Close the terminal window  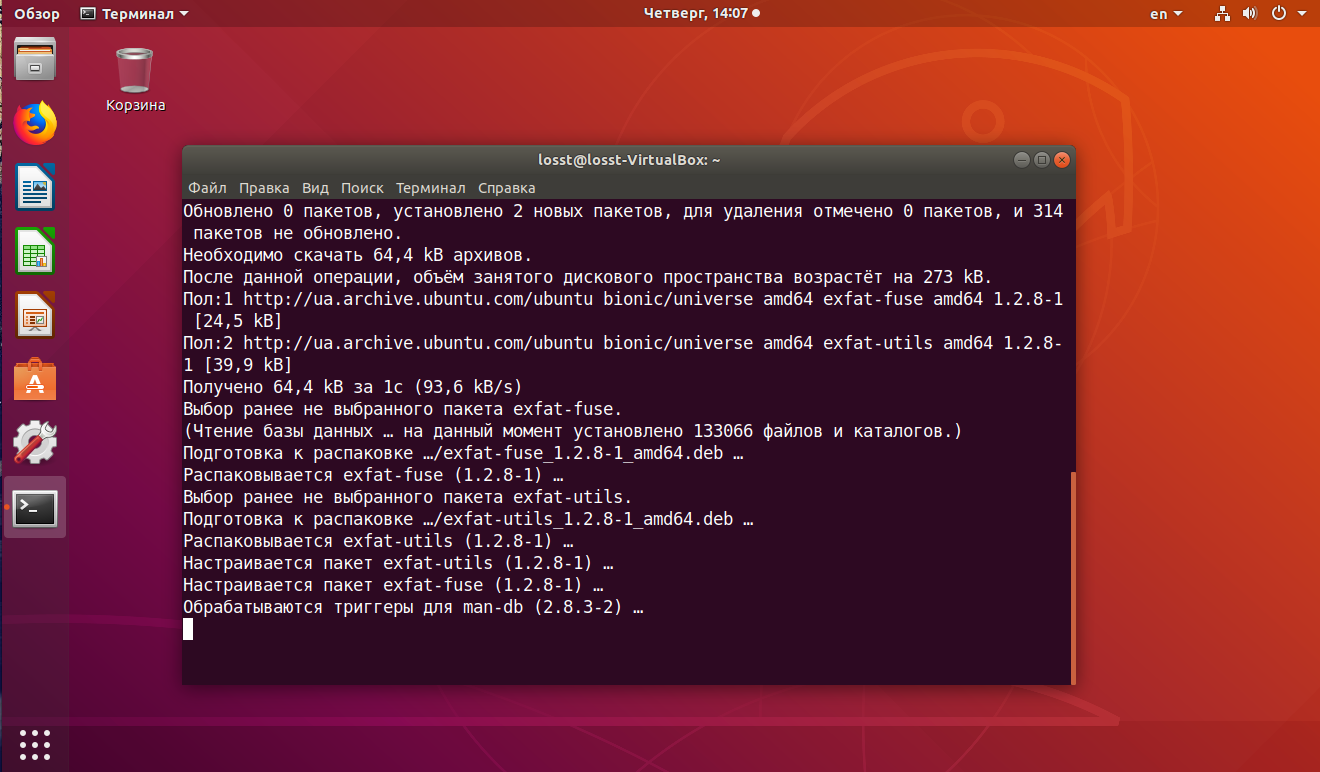pyautogui.click(x=1062, y=160)
